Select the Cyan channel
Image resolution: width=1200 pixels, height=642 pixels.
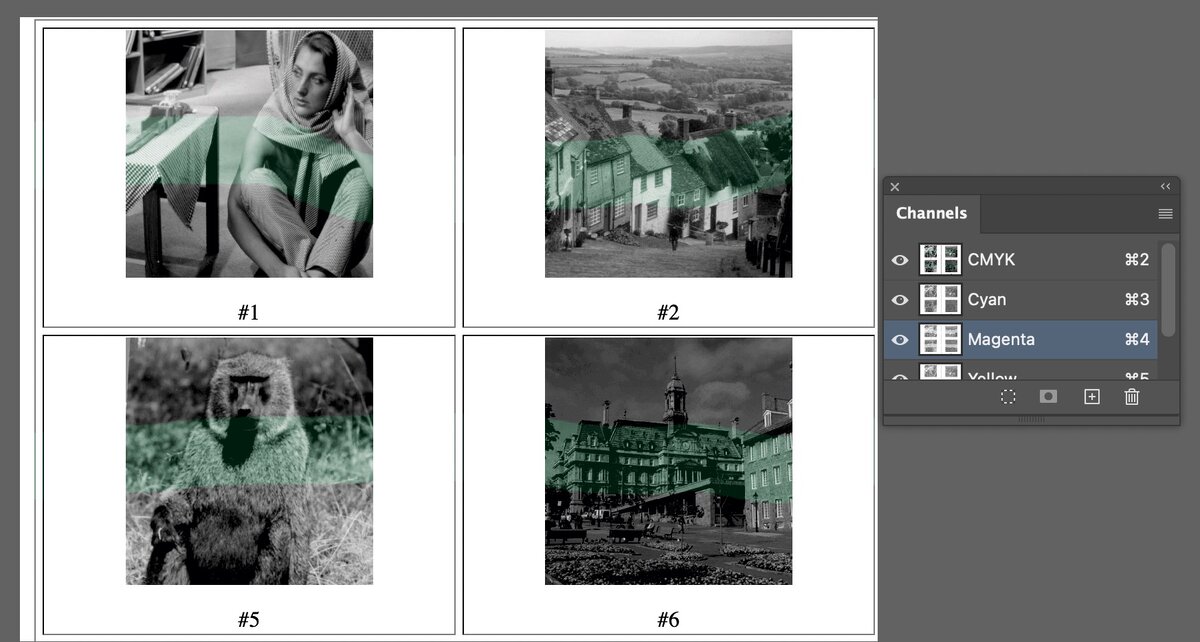click(x=1040, y=300)
